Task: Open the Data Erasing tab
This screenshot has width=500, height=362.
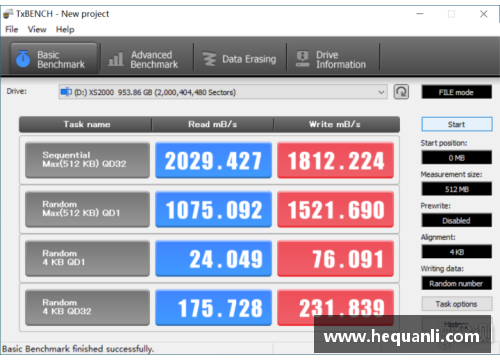Action: coord(240,59)
